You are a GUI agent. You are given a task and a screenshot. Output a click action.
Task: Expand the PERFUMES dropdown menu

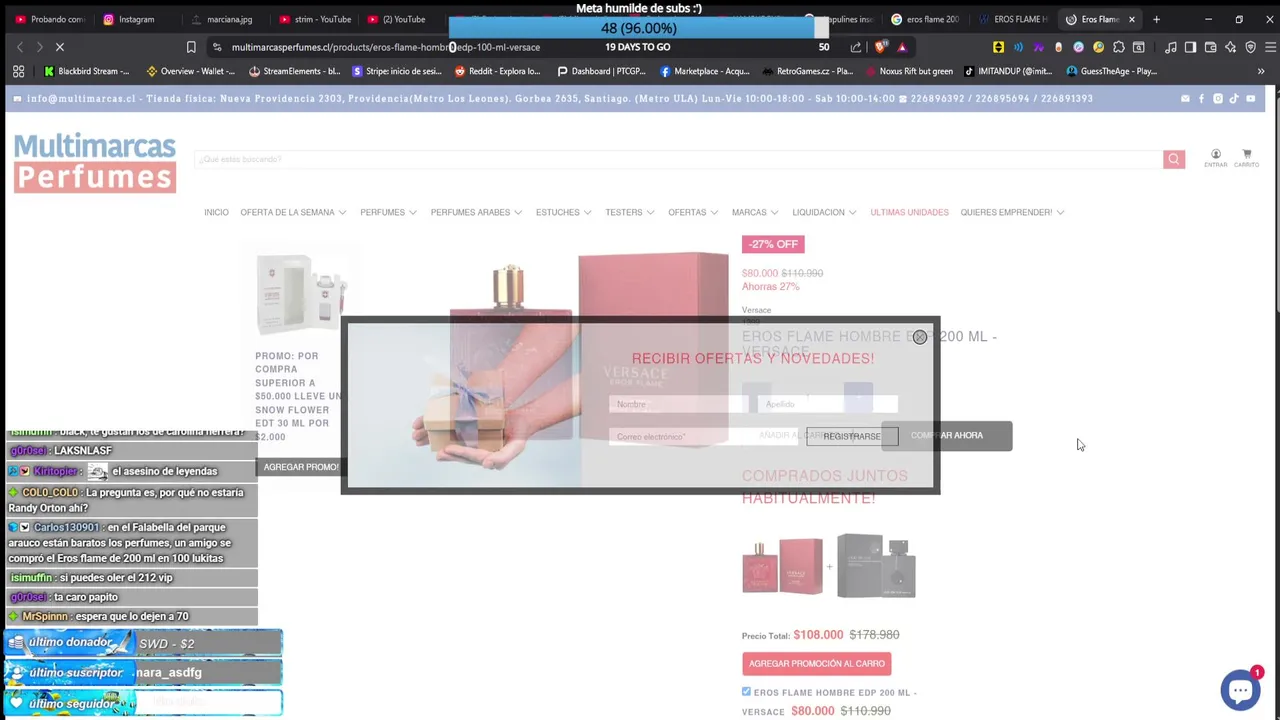[388, 212]
